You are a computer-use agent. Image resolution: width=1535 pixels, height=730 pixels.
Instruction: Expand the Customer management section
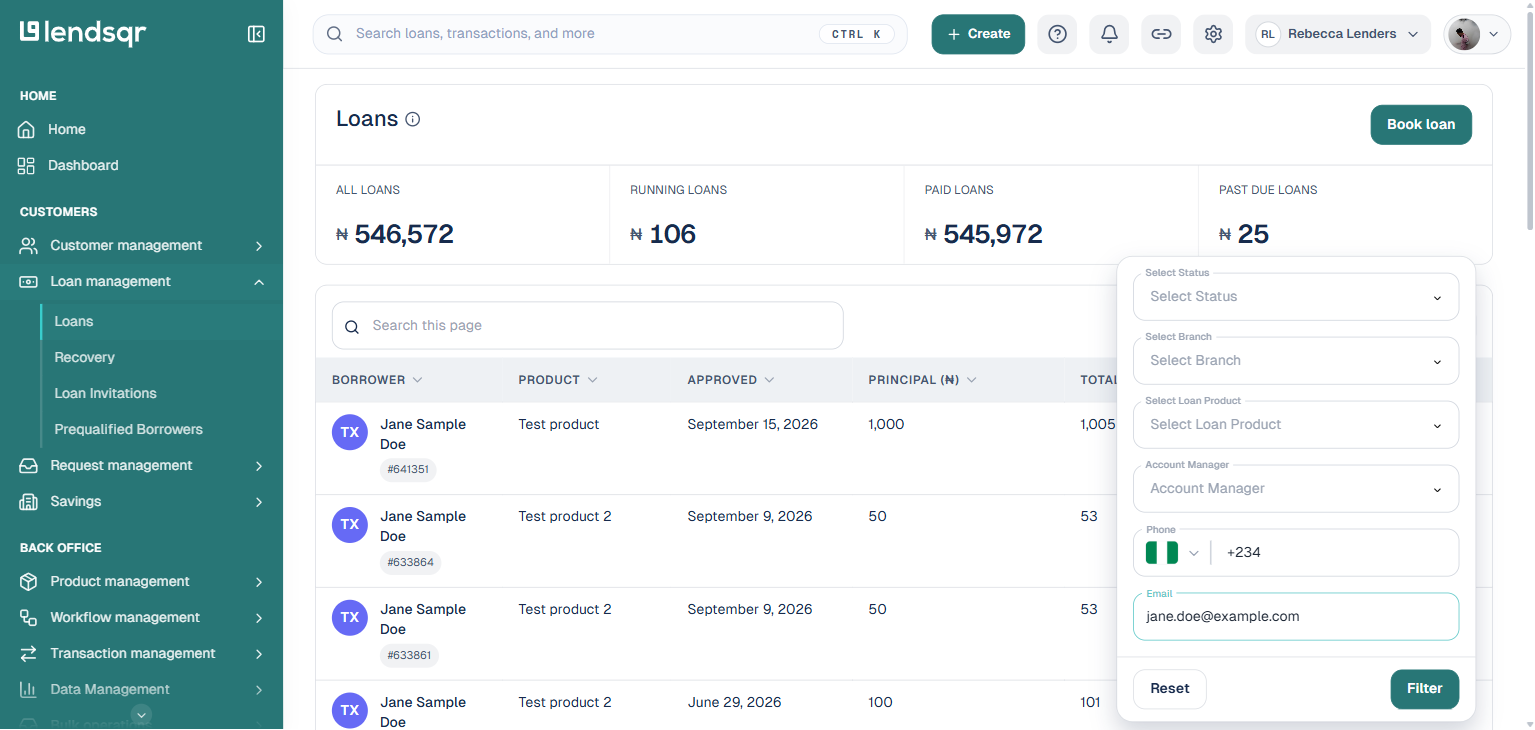(259, 246)
